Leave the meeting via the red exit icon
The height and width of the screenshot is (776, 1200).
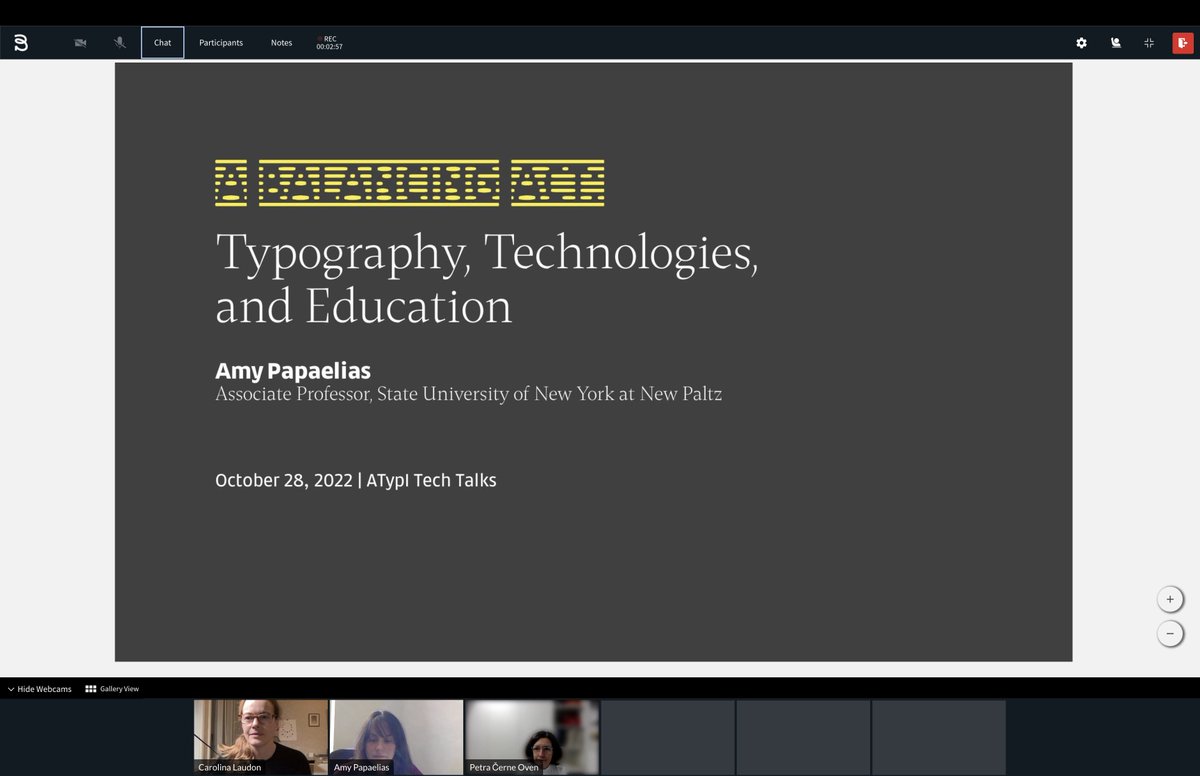1182,43
